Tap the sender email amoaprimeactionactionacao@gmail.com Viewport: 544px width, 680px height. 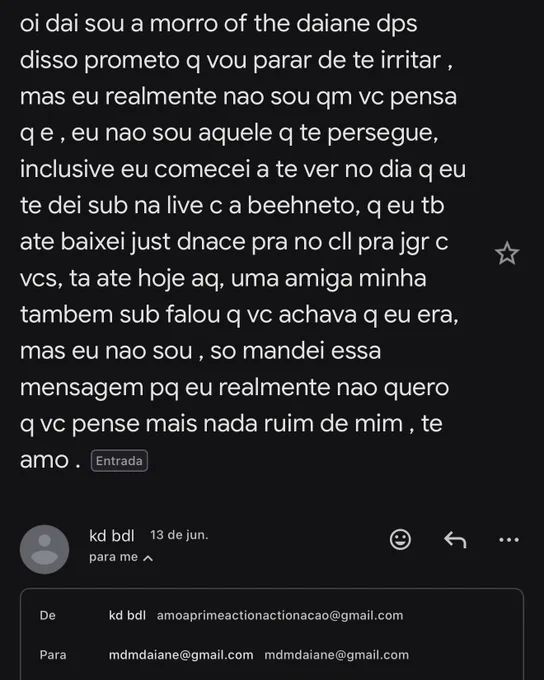click(280, 615)
